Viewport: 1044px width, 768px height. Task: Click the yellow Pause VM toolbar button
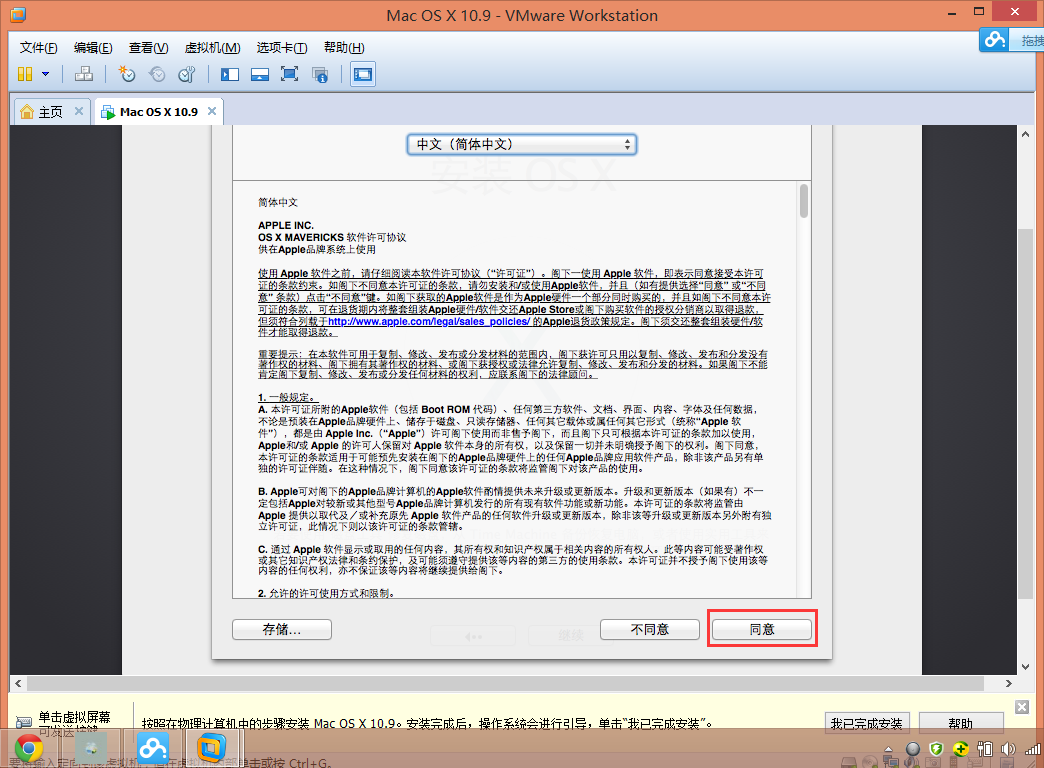click(25, 74)
